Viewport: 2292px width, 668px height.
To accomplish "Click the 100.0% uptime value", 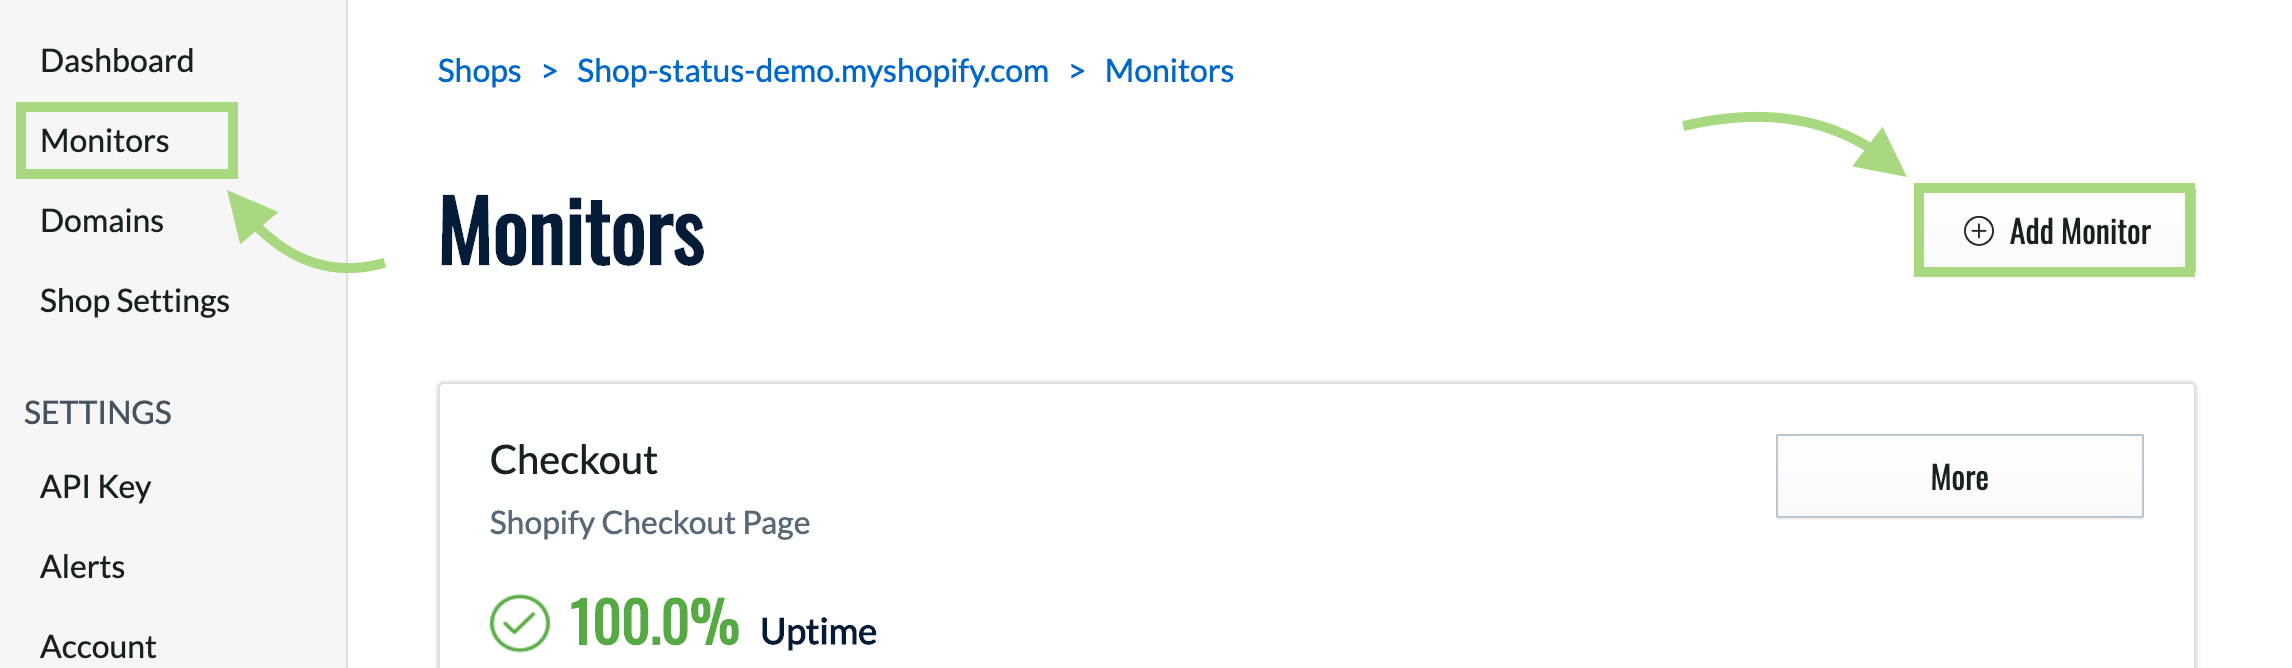I will coord(654,623).
